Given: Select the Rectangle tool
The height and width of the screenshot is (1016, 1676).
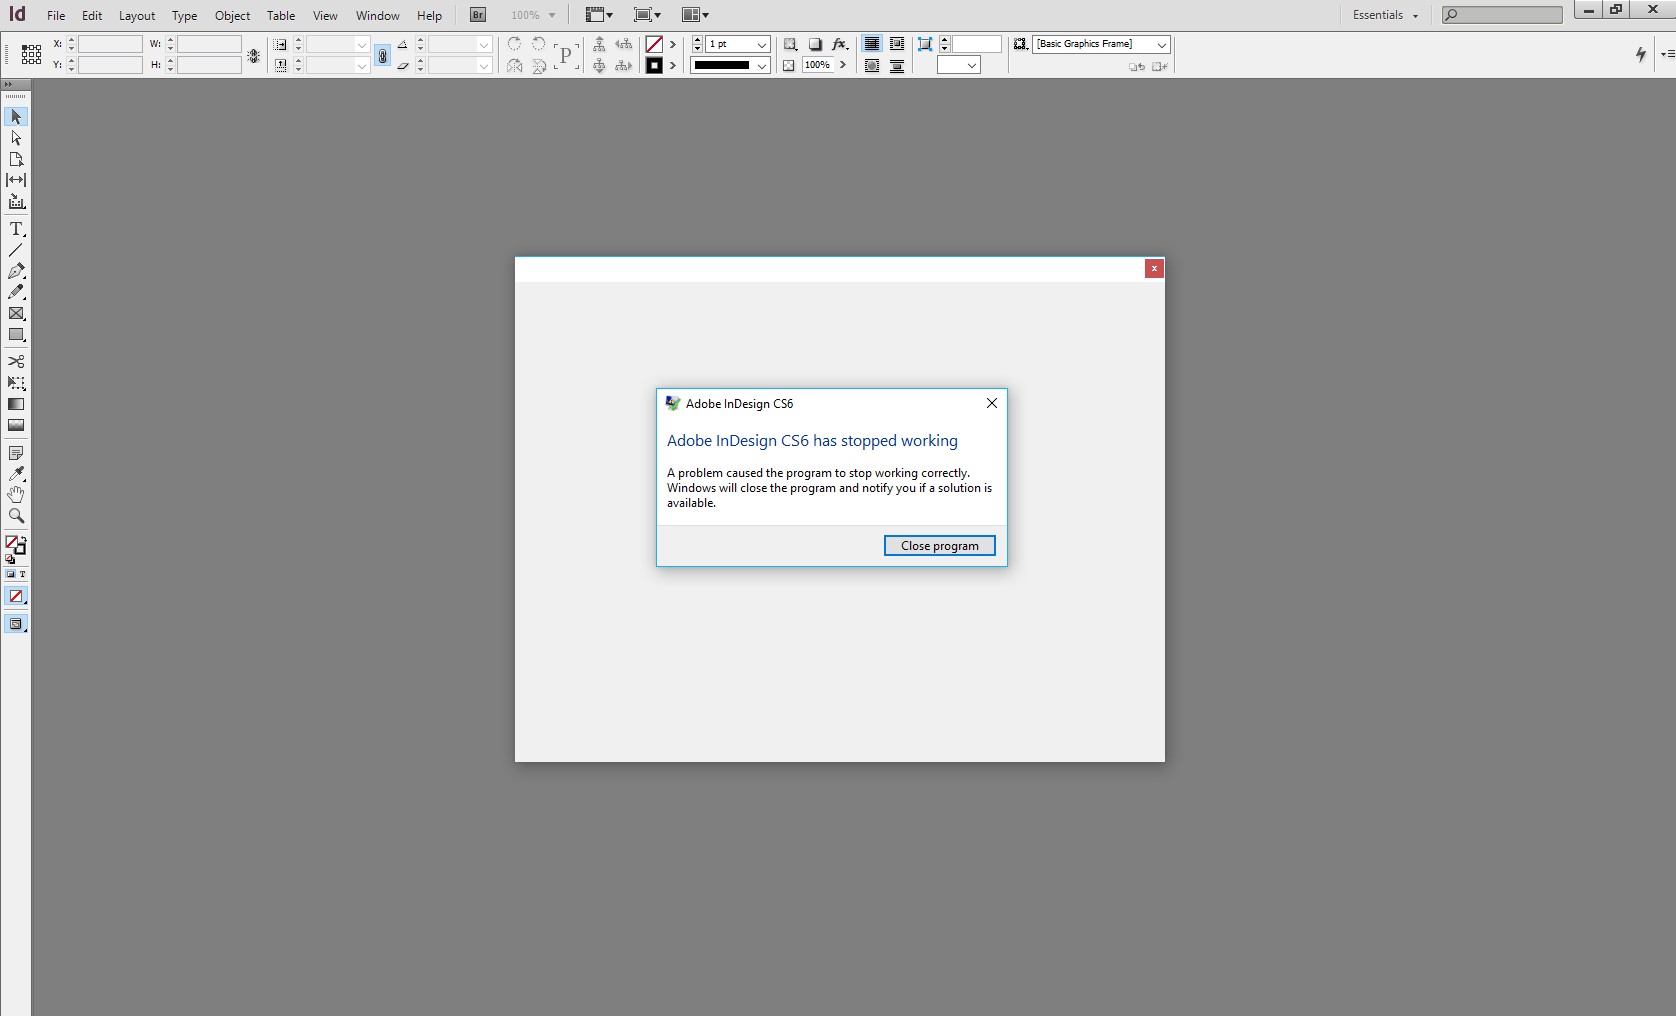Looking at the screenshot, I should click(x=16, y=335).
